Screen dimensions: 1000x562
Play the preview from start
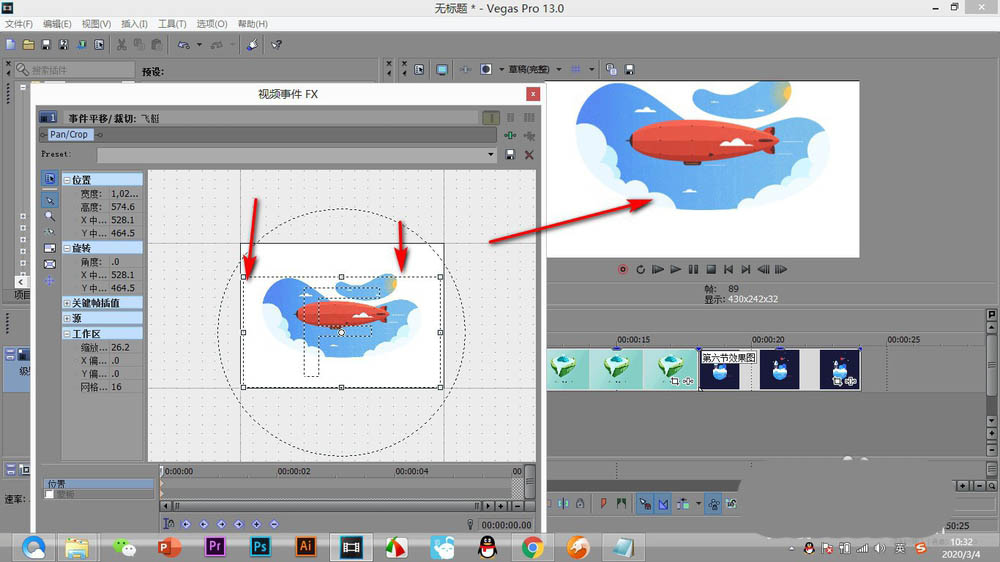pos(658,269)
